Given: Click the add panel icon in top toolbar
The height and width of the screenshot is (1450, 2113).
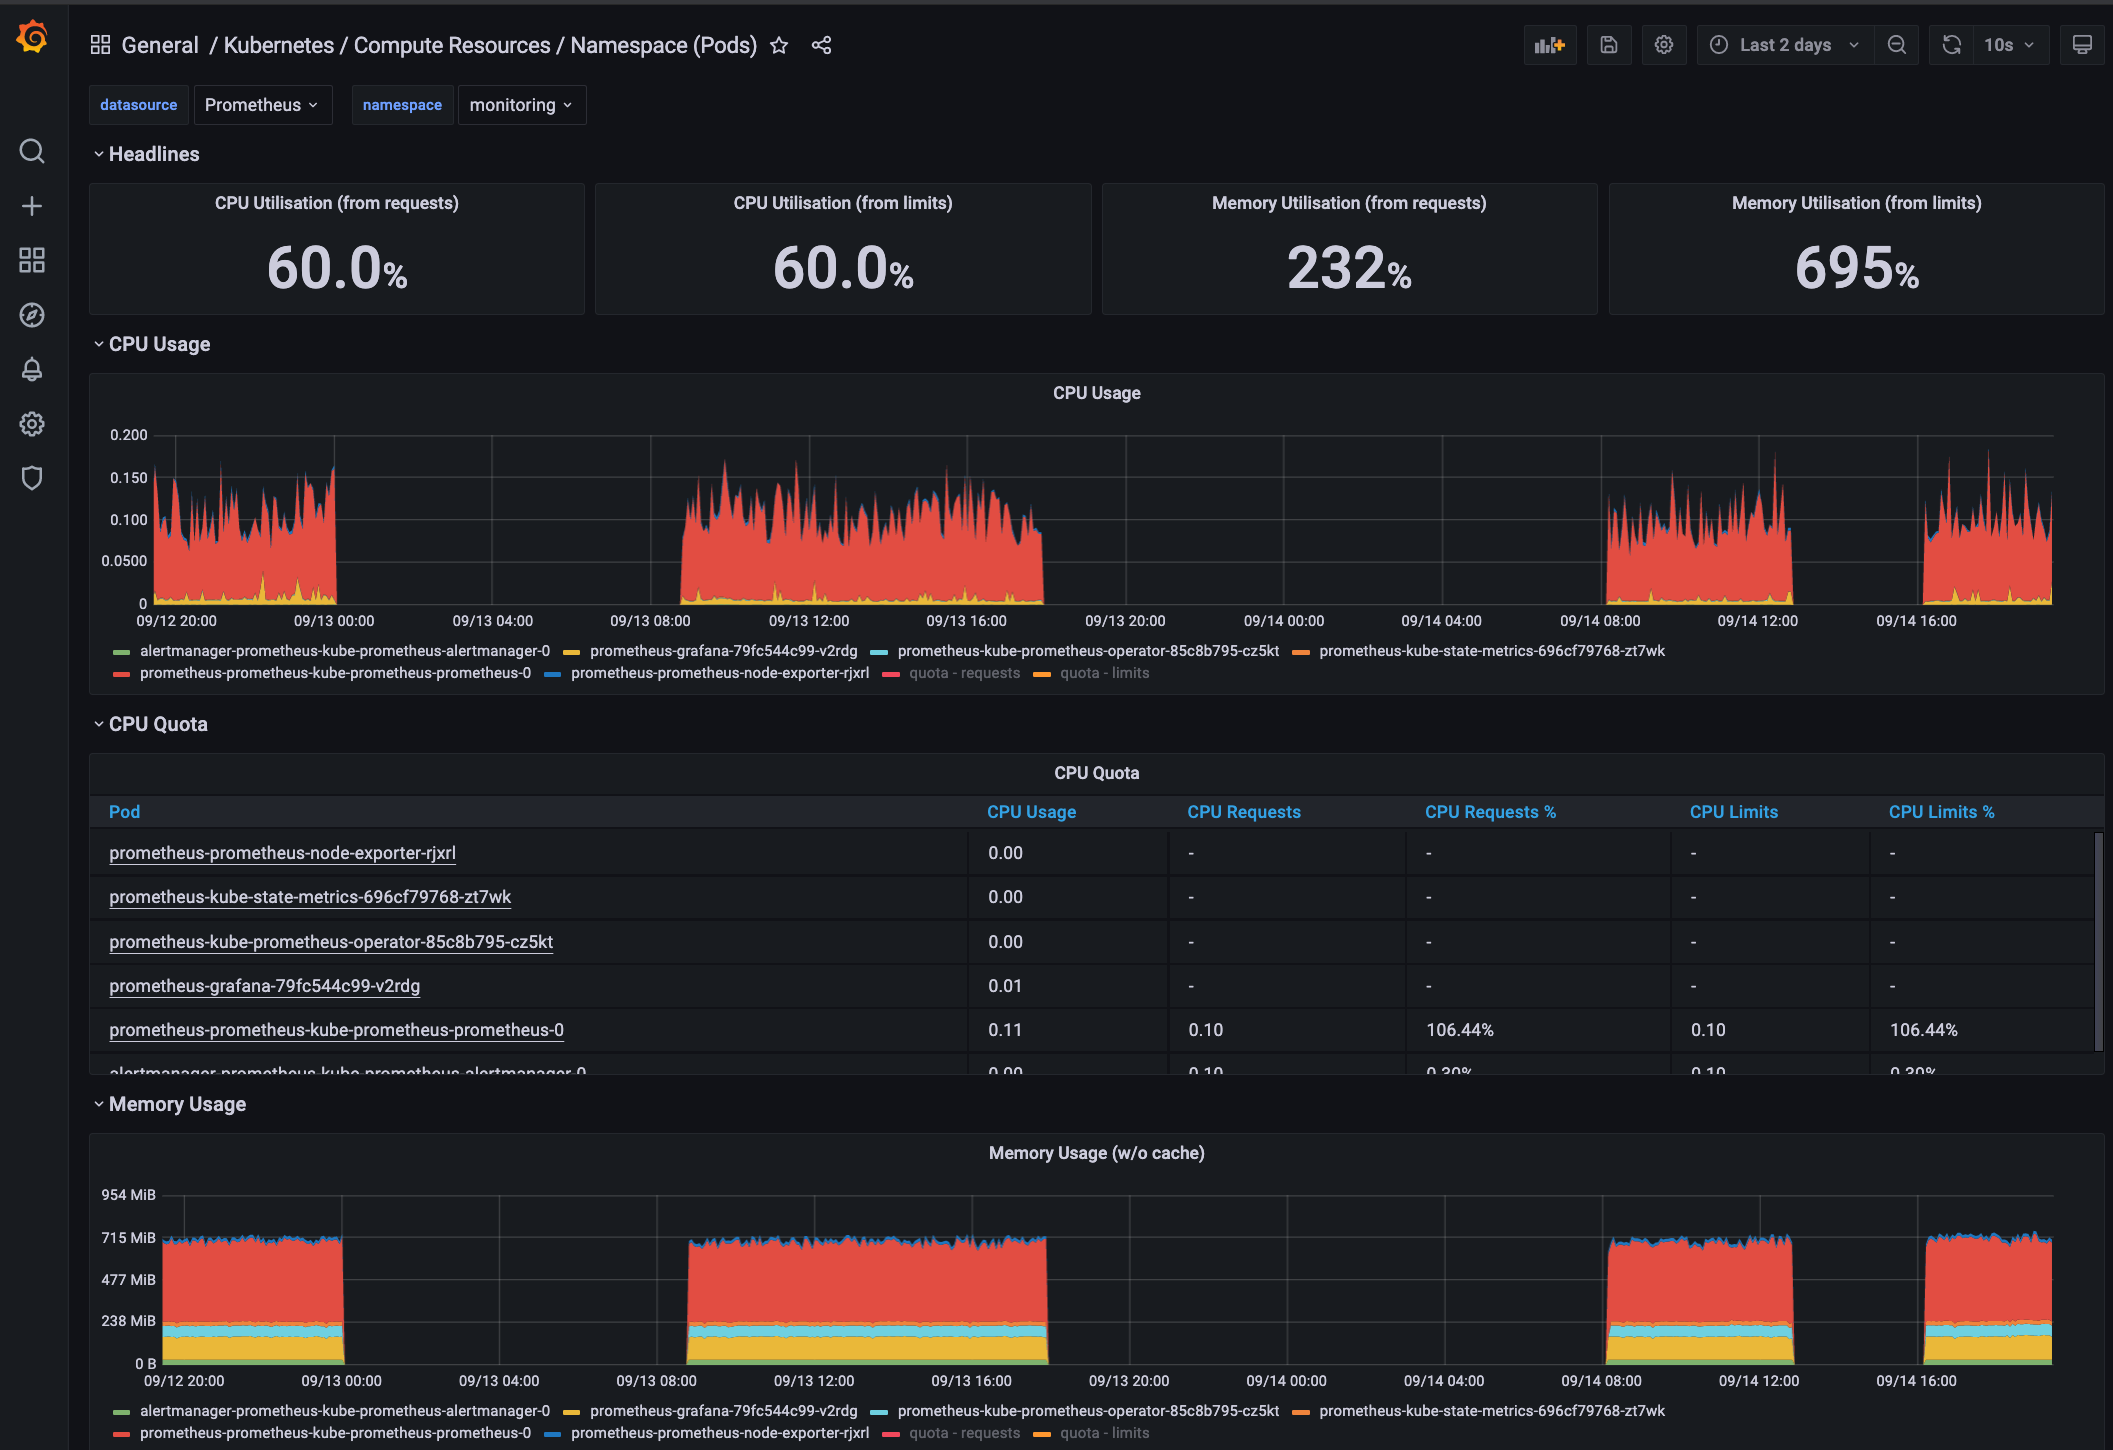Looking at the screenshot, I should tap(1549, 45).
